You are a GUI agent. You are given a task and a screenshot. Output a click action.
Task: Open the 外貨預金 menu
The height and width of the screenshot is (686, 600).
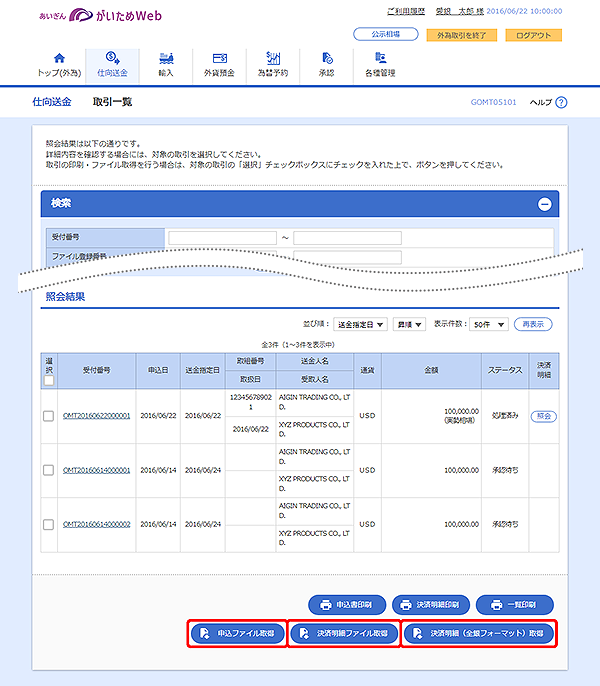tap(219, 66)
